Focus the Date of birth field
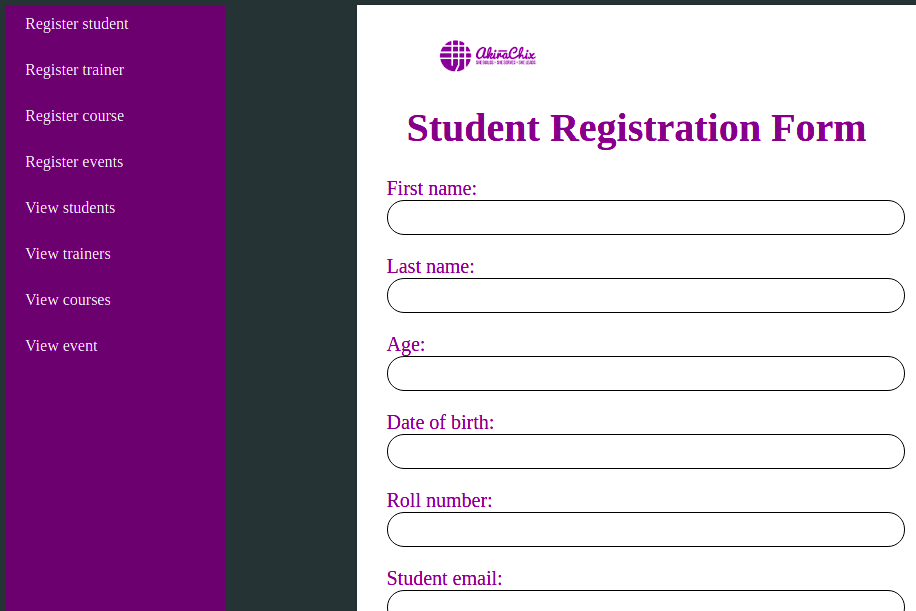 645,452
